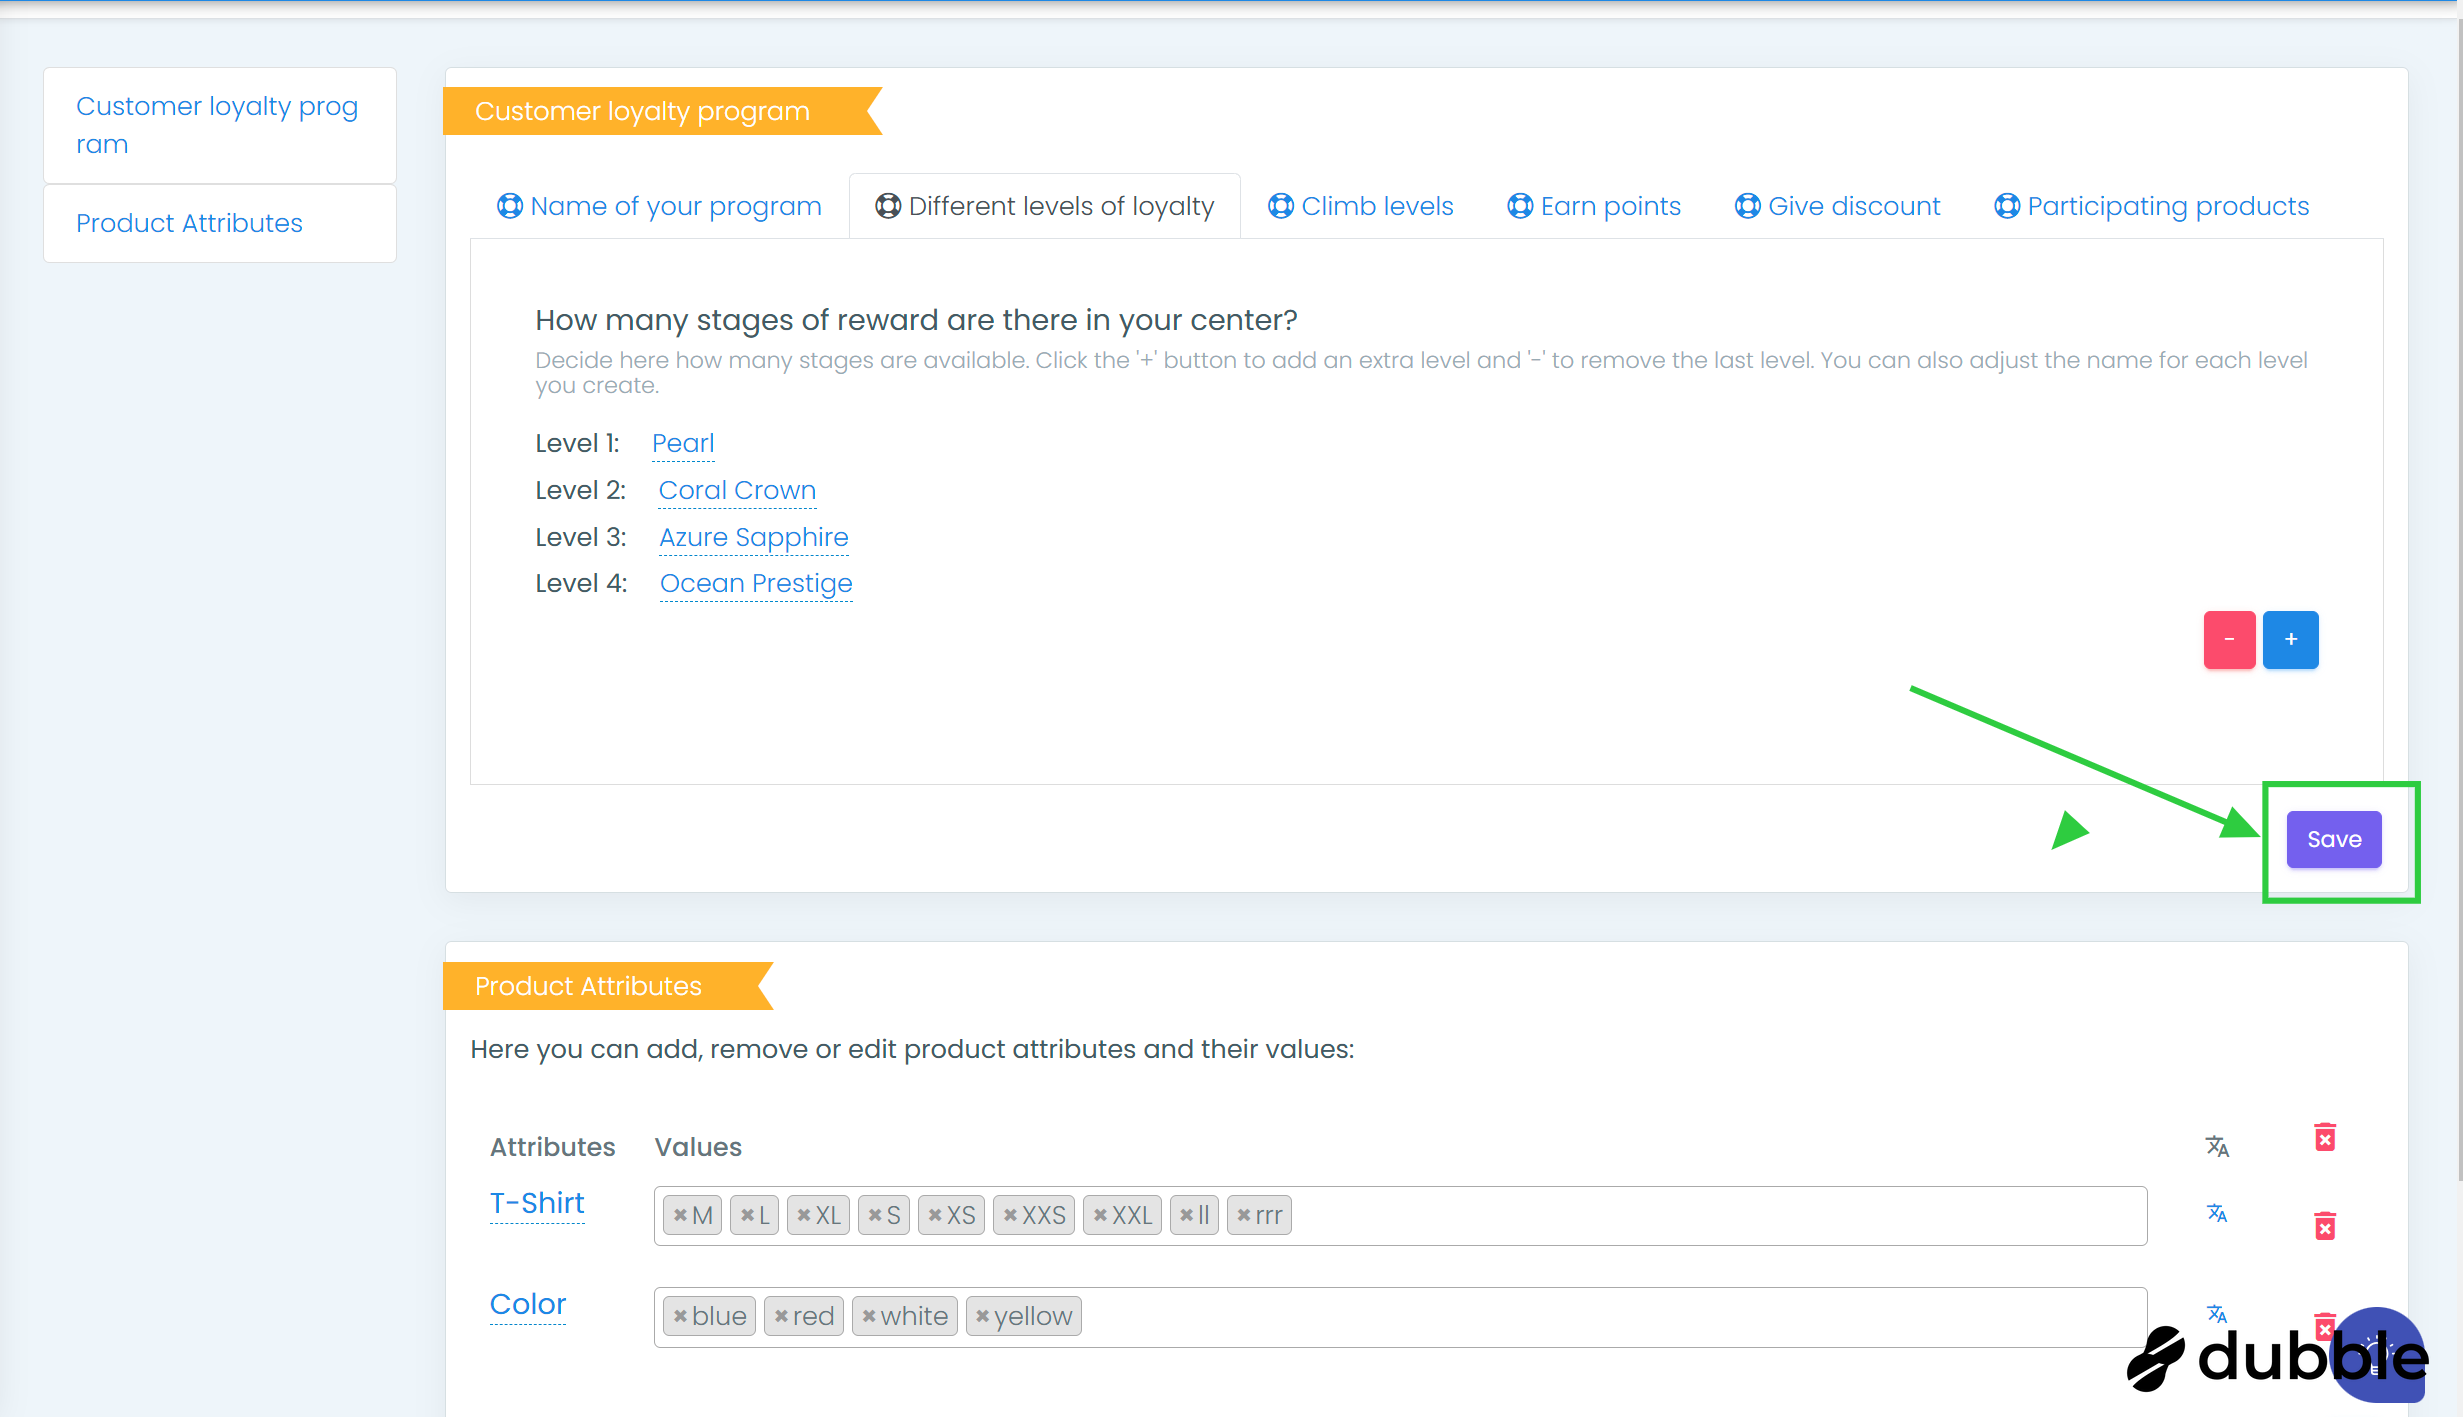Click translate icon in T-Shirt row
This screenshot has height=1417, width=2463.
point(2216,1213)
